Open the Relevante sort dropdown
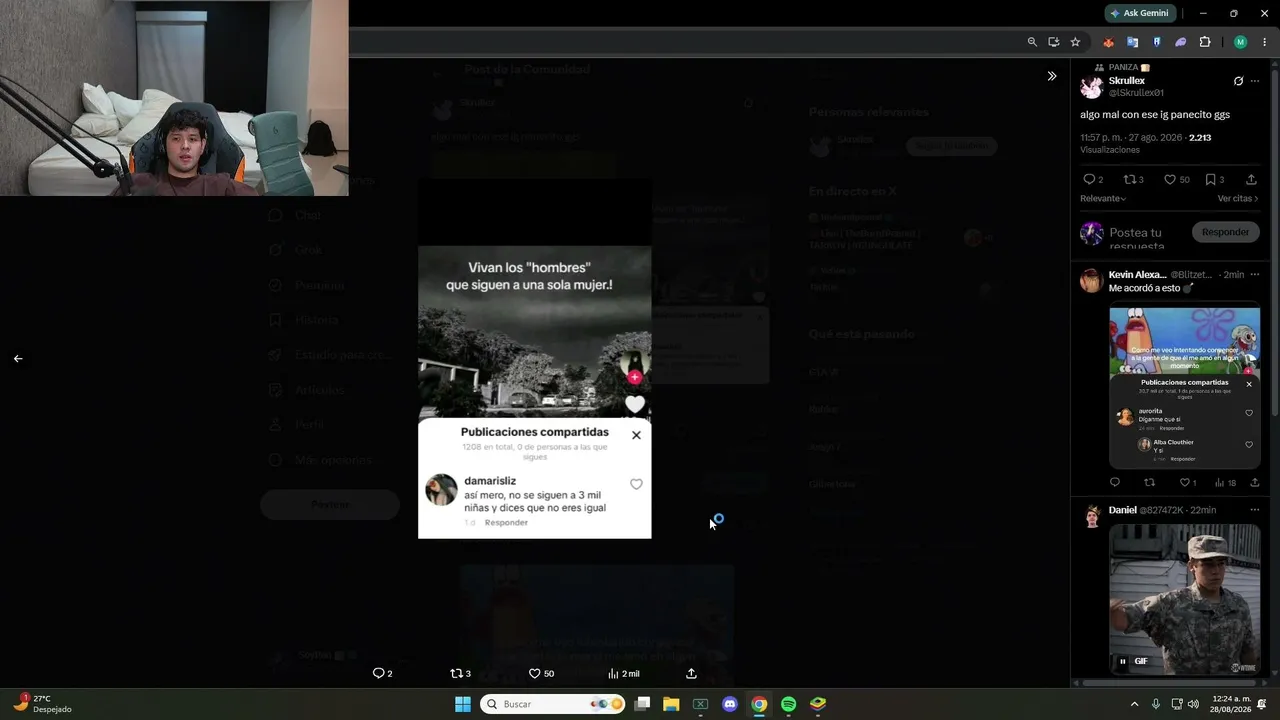 tap(1103, 199)
